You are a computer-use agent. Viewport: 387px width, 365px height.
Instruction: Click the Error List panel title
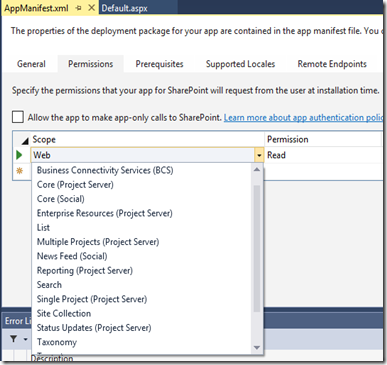(x=18, y=321)
